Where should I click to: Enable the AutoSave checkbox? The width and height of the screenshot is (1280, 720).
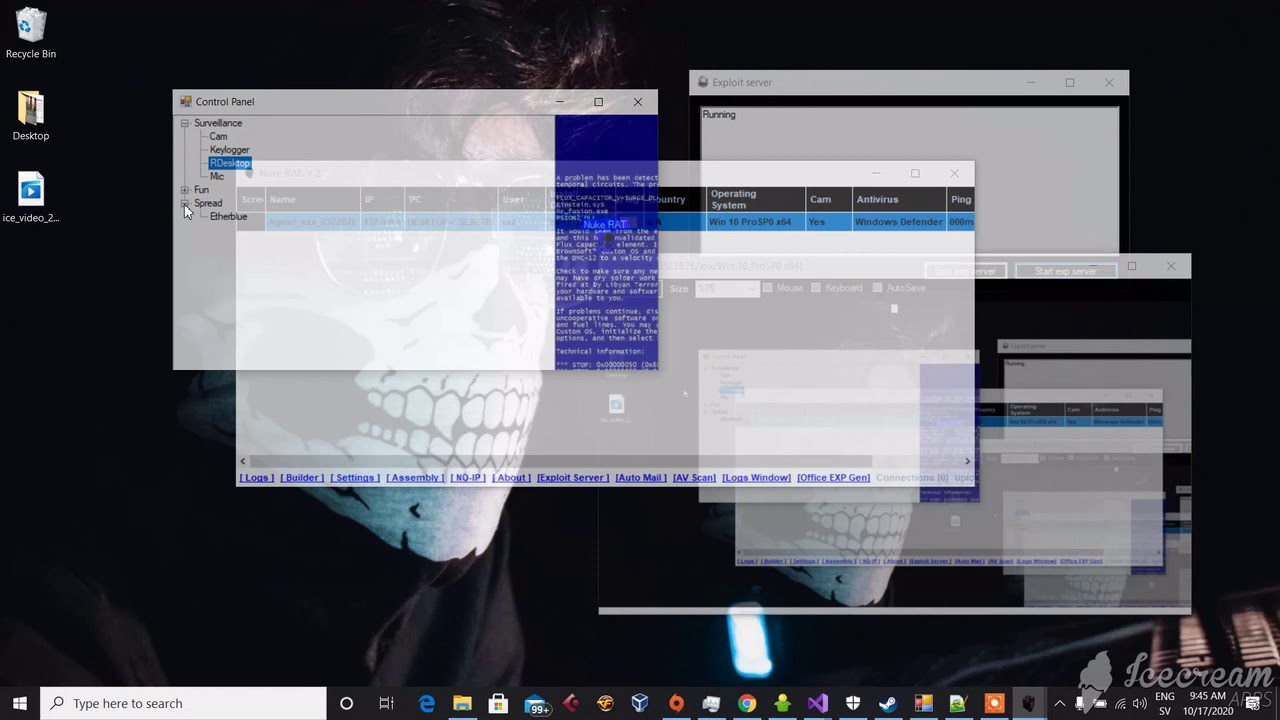pyautogui.click(x=877, y=288)
